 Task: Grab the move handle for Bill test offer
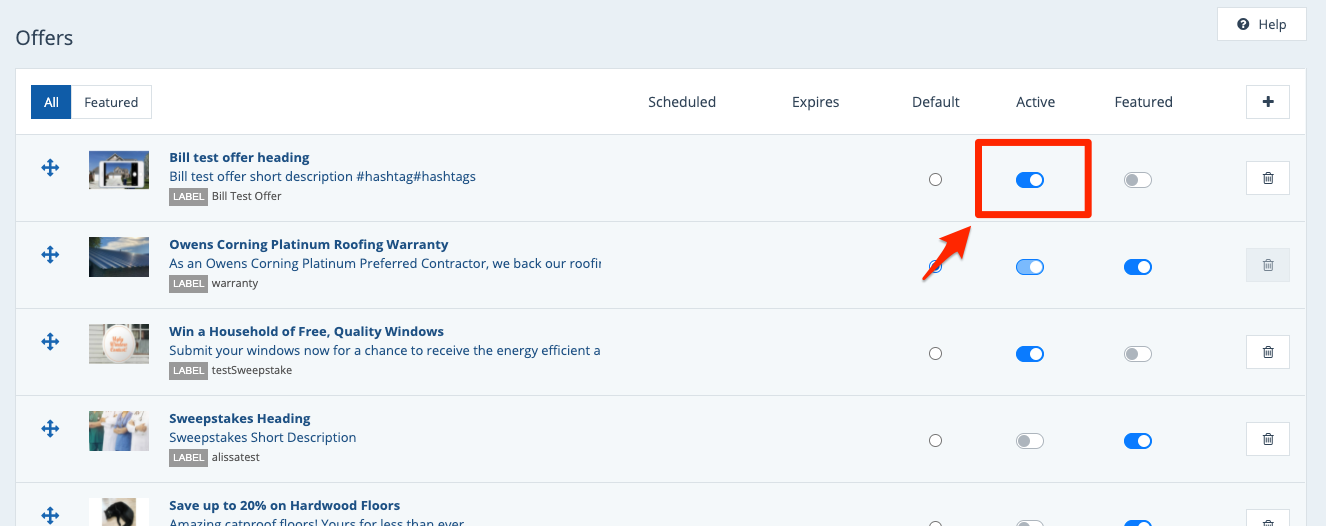pyautogui.click(x=50, y=168)
